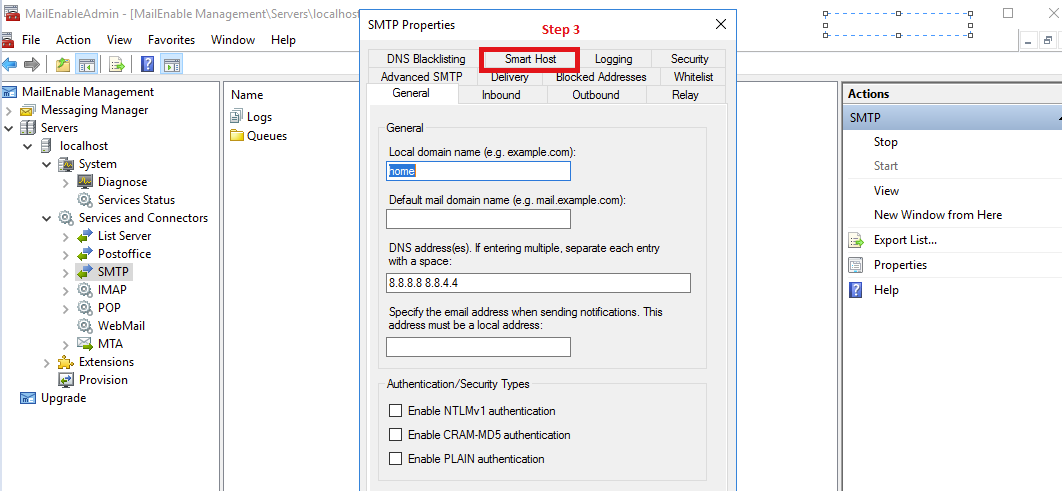
Task: Click Stop in the Actions pane
Action: point(885,142)
